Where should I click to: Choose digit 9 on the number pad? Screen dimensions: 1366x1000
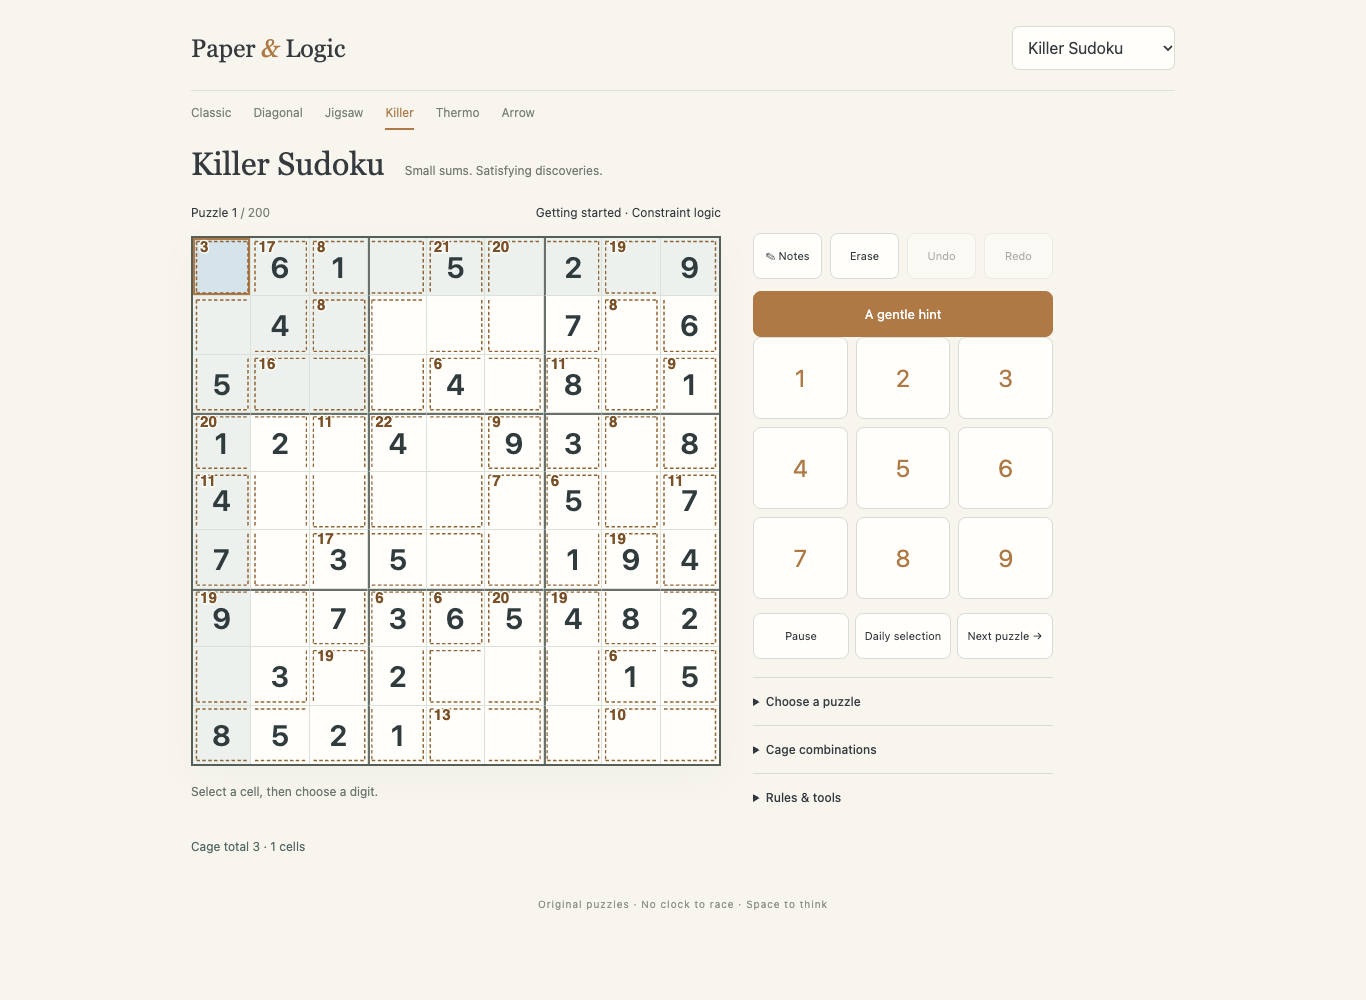coord(1005,558)
